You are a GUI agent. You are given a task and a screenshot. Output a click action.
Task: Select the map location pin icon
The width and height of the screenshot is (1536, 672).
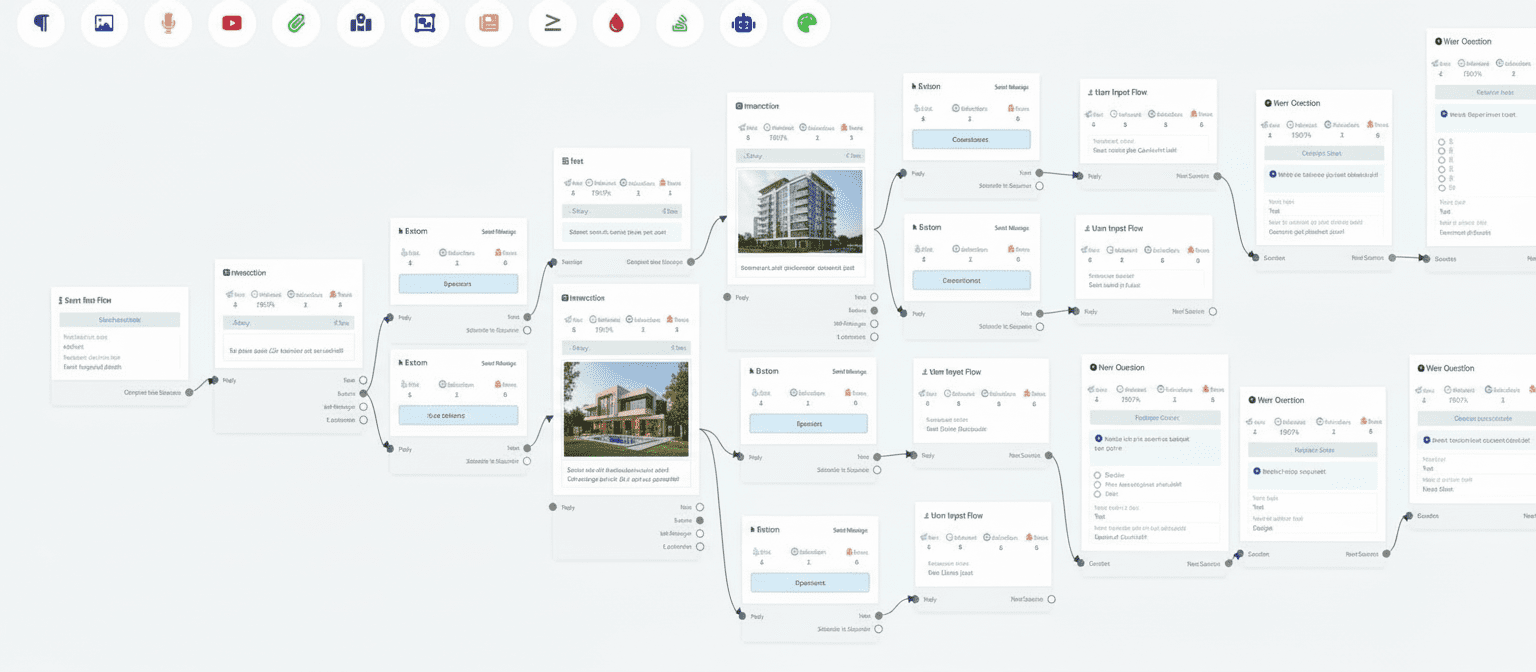[360, 23]
